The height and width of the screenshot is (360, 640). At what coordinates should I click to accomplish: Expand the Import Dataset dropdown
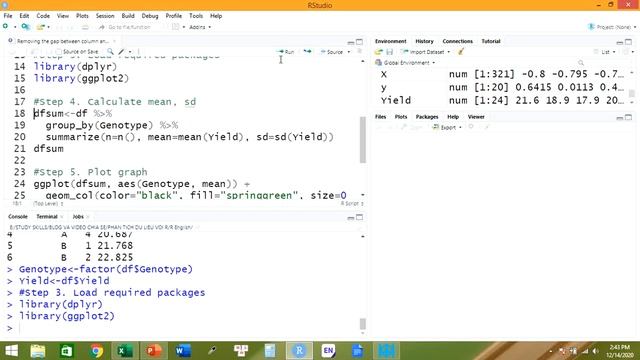(426, 52)
